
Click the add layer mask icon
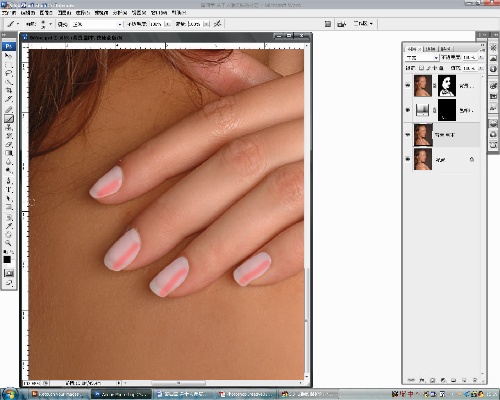pos(432,380)
